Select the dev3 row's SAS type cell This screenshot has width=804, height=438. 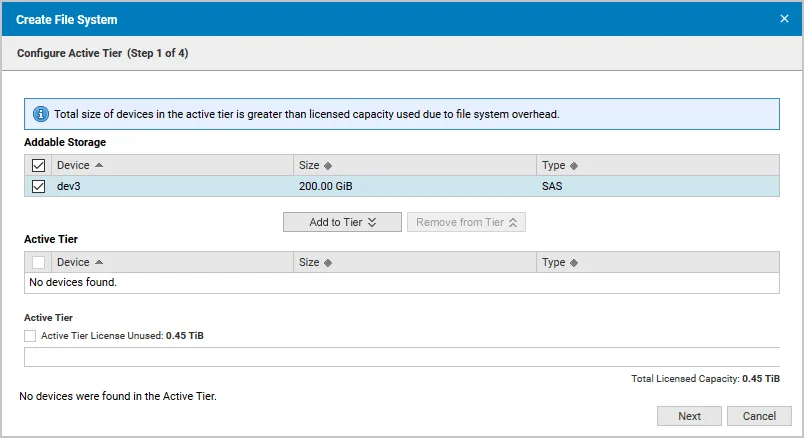[553, 186]
